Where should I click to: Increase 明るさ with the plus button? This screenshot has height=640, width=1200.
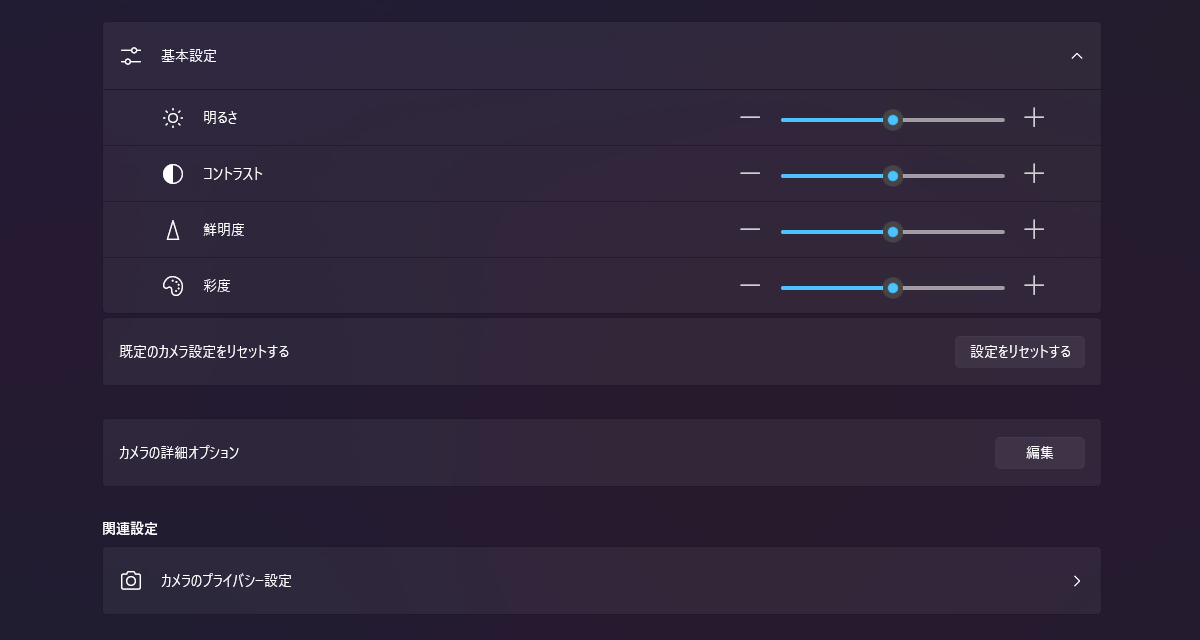click(1034, 118)
